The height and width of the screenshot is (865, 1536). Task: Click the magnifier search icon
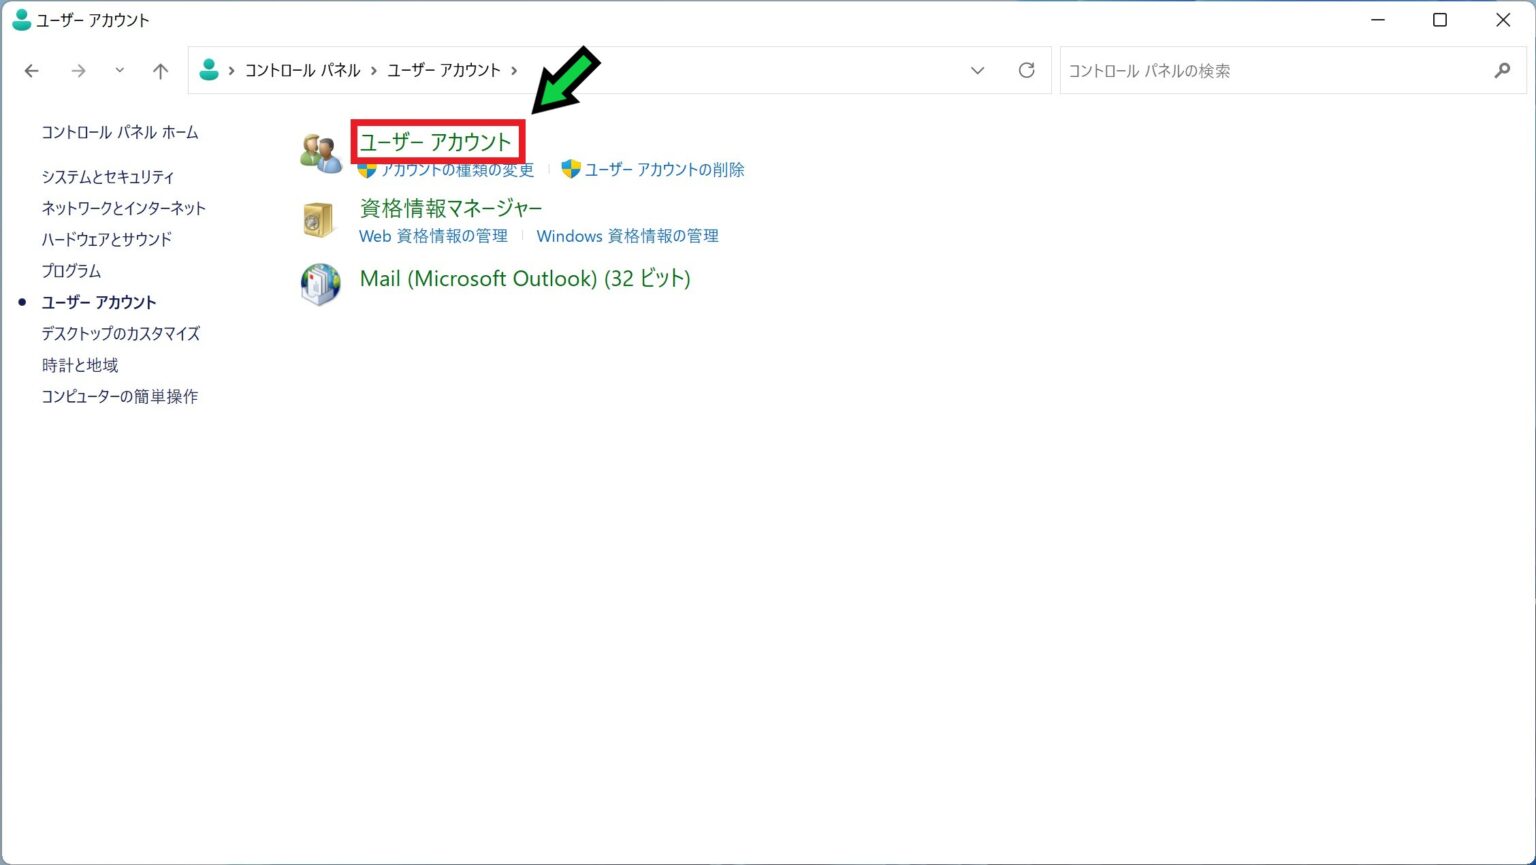click(1502, 71)
